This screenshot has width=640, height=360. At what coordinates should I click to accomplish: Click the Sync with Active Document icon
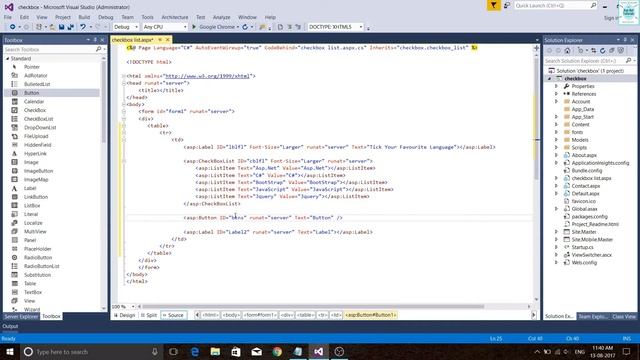pyautogui.click(x=593, y=51)
